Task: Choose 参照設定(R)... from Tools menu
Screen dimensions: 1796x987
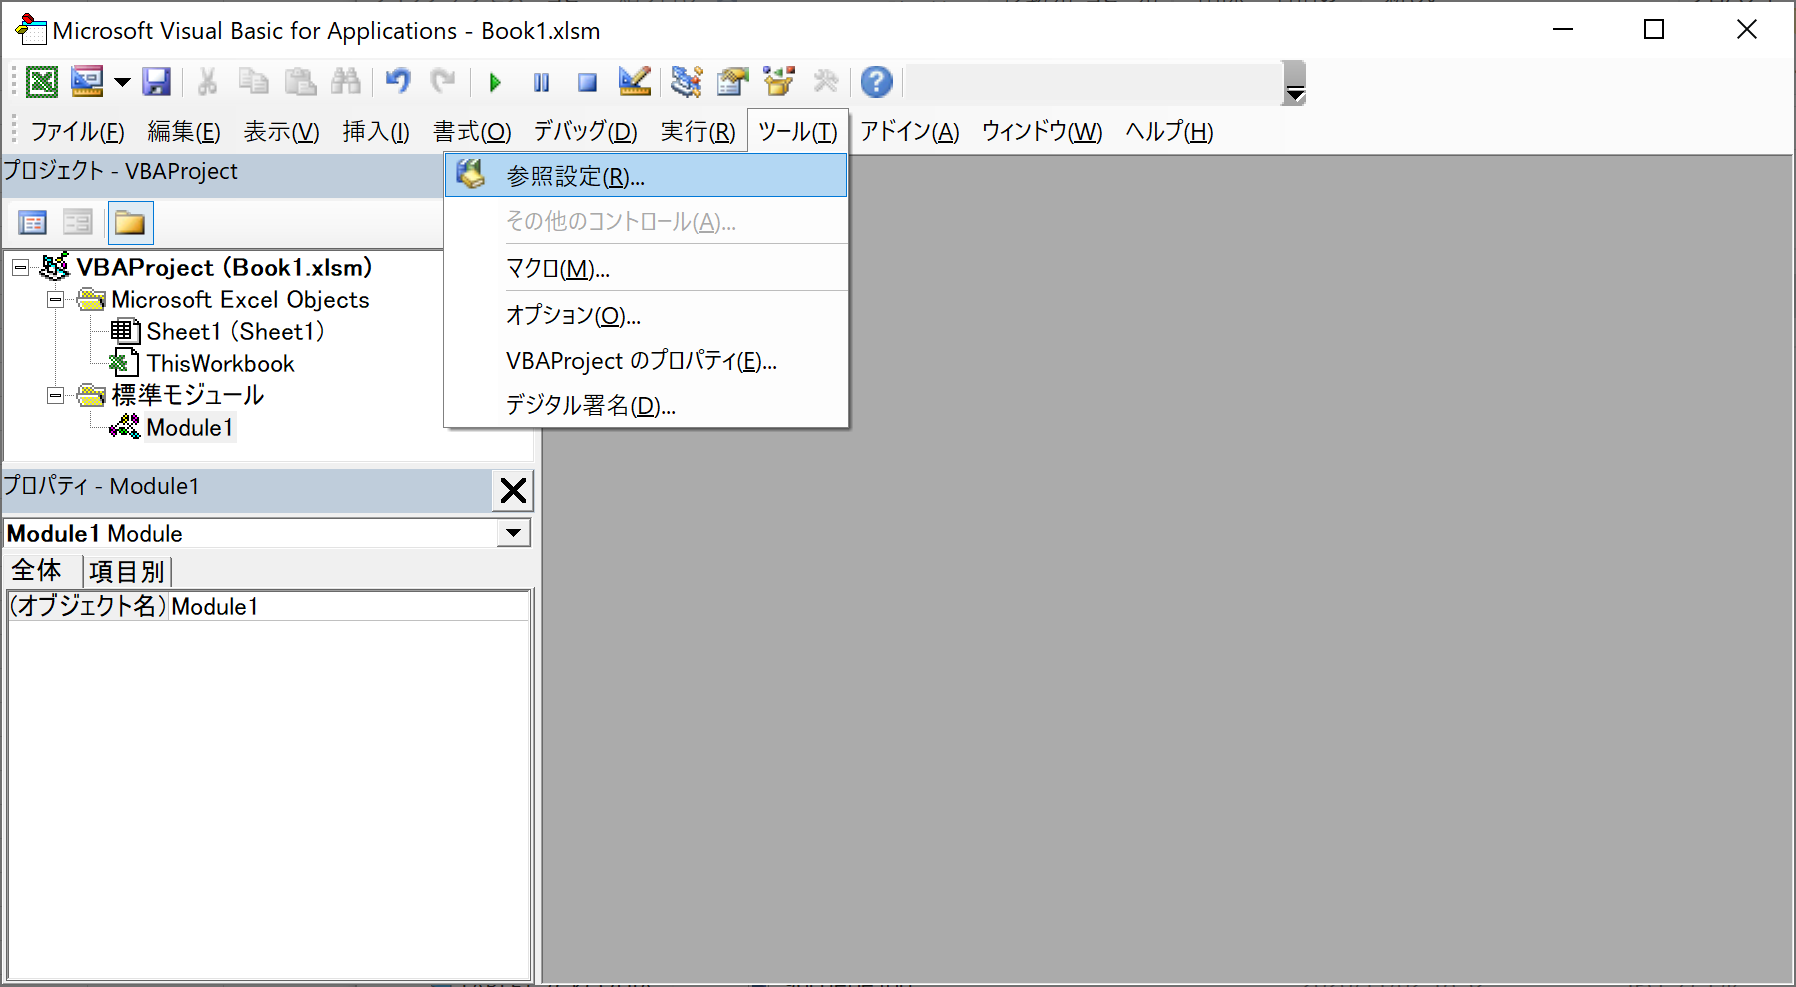Action: (x=646, y=176)
